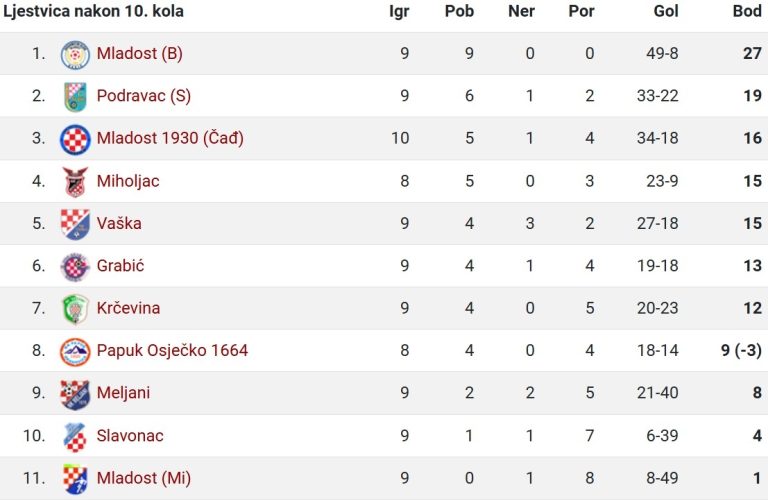Click the Bod column header
The image size is (768, 501).
tap(747, 11)
